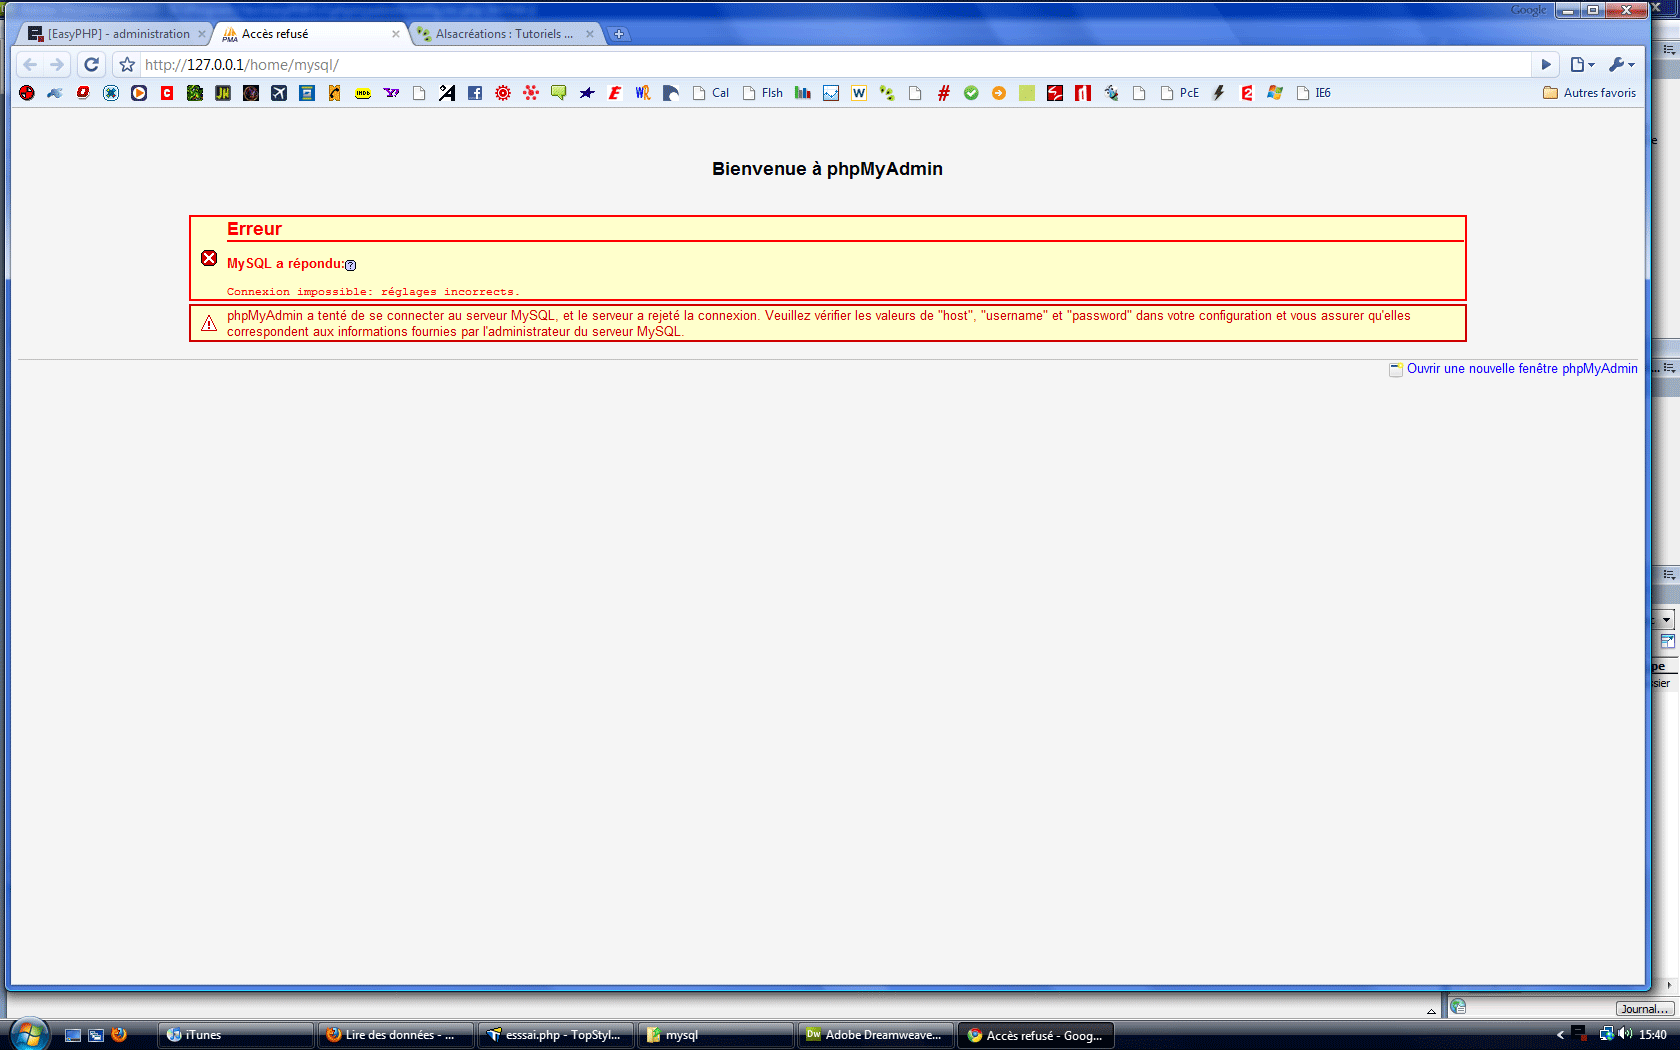Image resolution: width=1680 pixels, height=1050 pixels.
Task: Open a new tab with the plus button
Action: 619,34
